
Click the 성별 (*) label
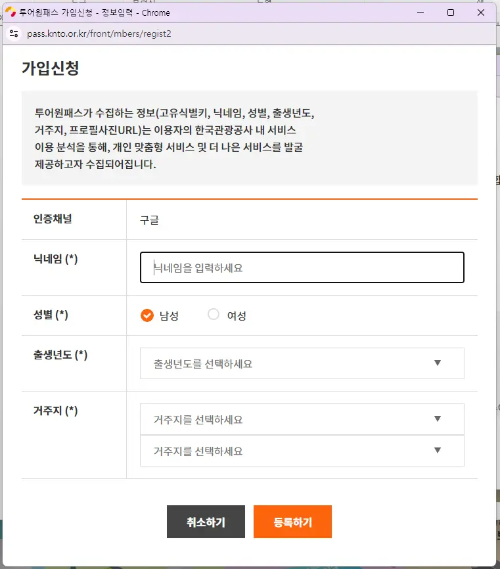51,315
